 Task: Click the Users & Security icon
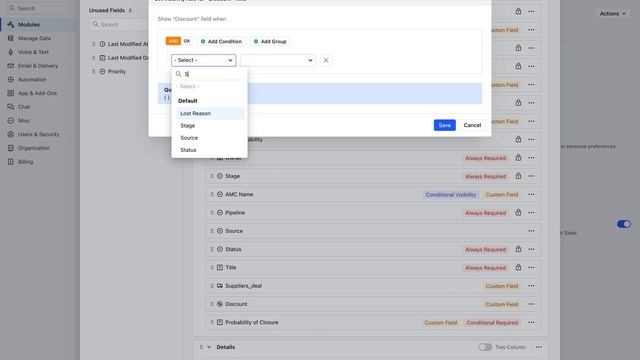click(11, 134)
